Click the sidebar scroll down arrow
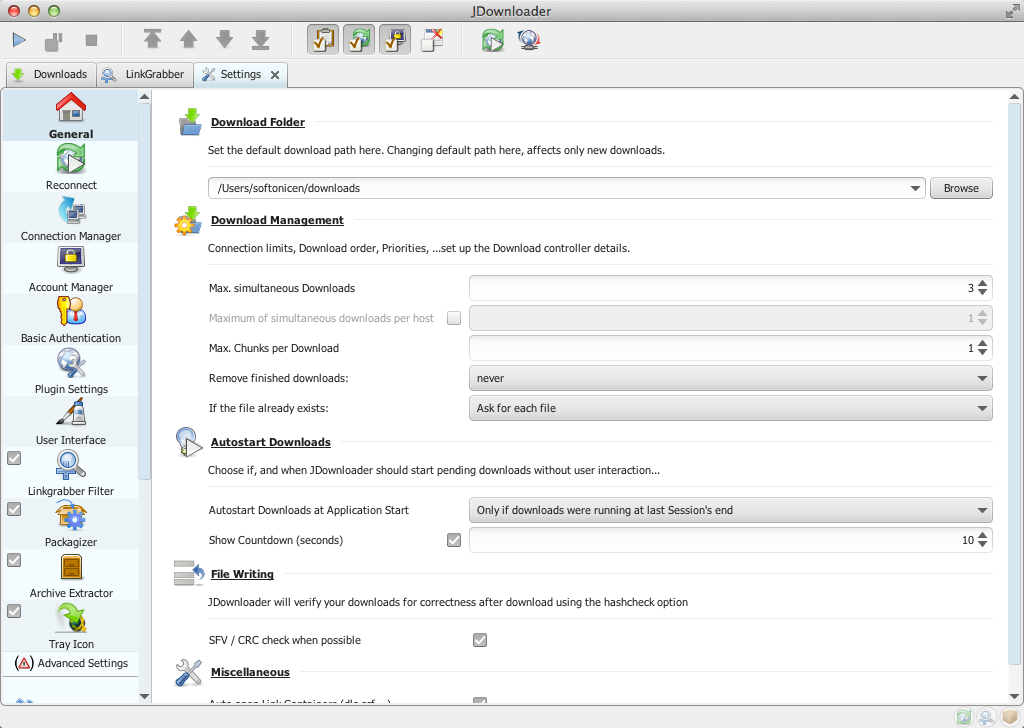The image size is (1024, 728). tap(144, 697)
